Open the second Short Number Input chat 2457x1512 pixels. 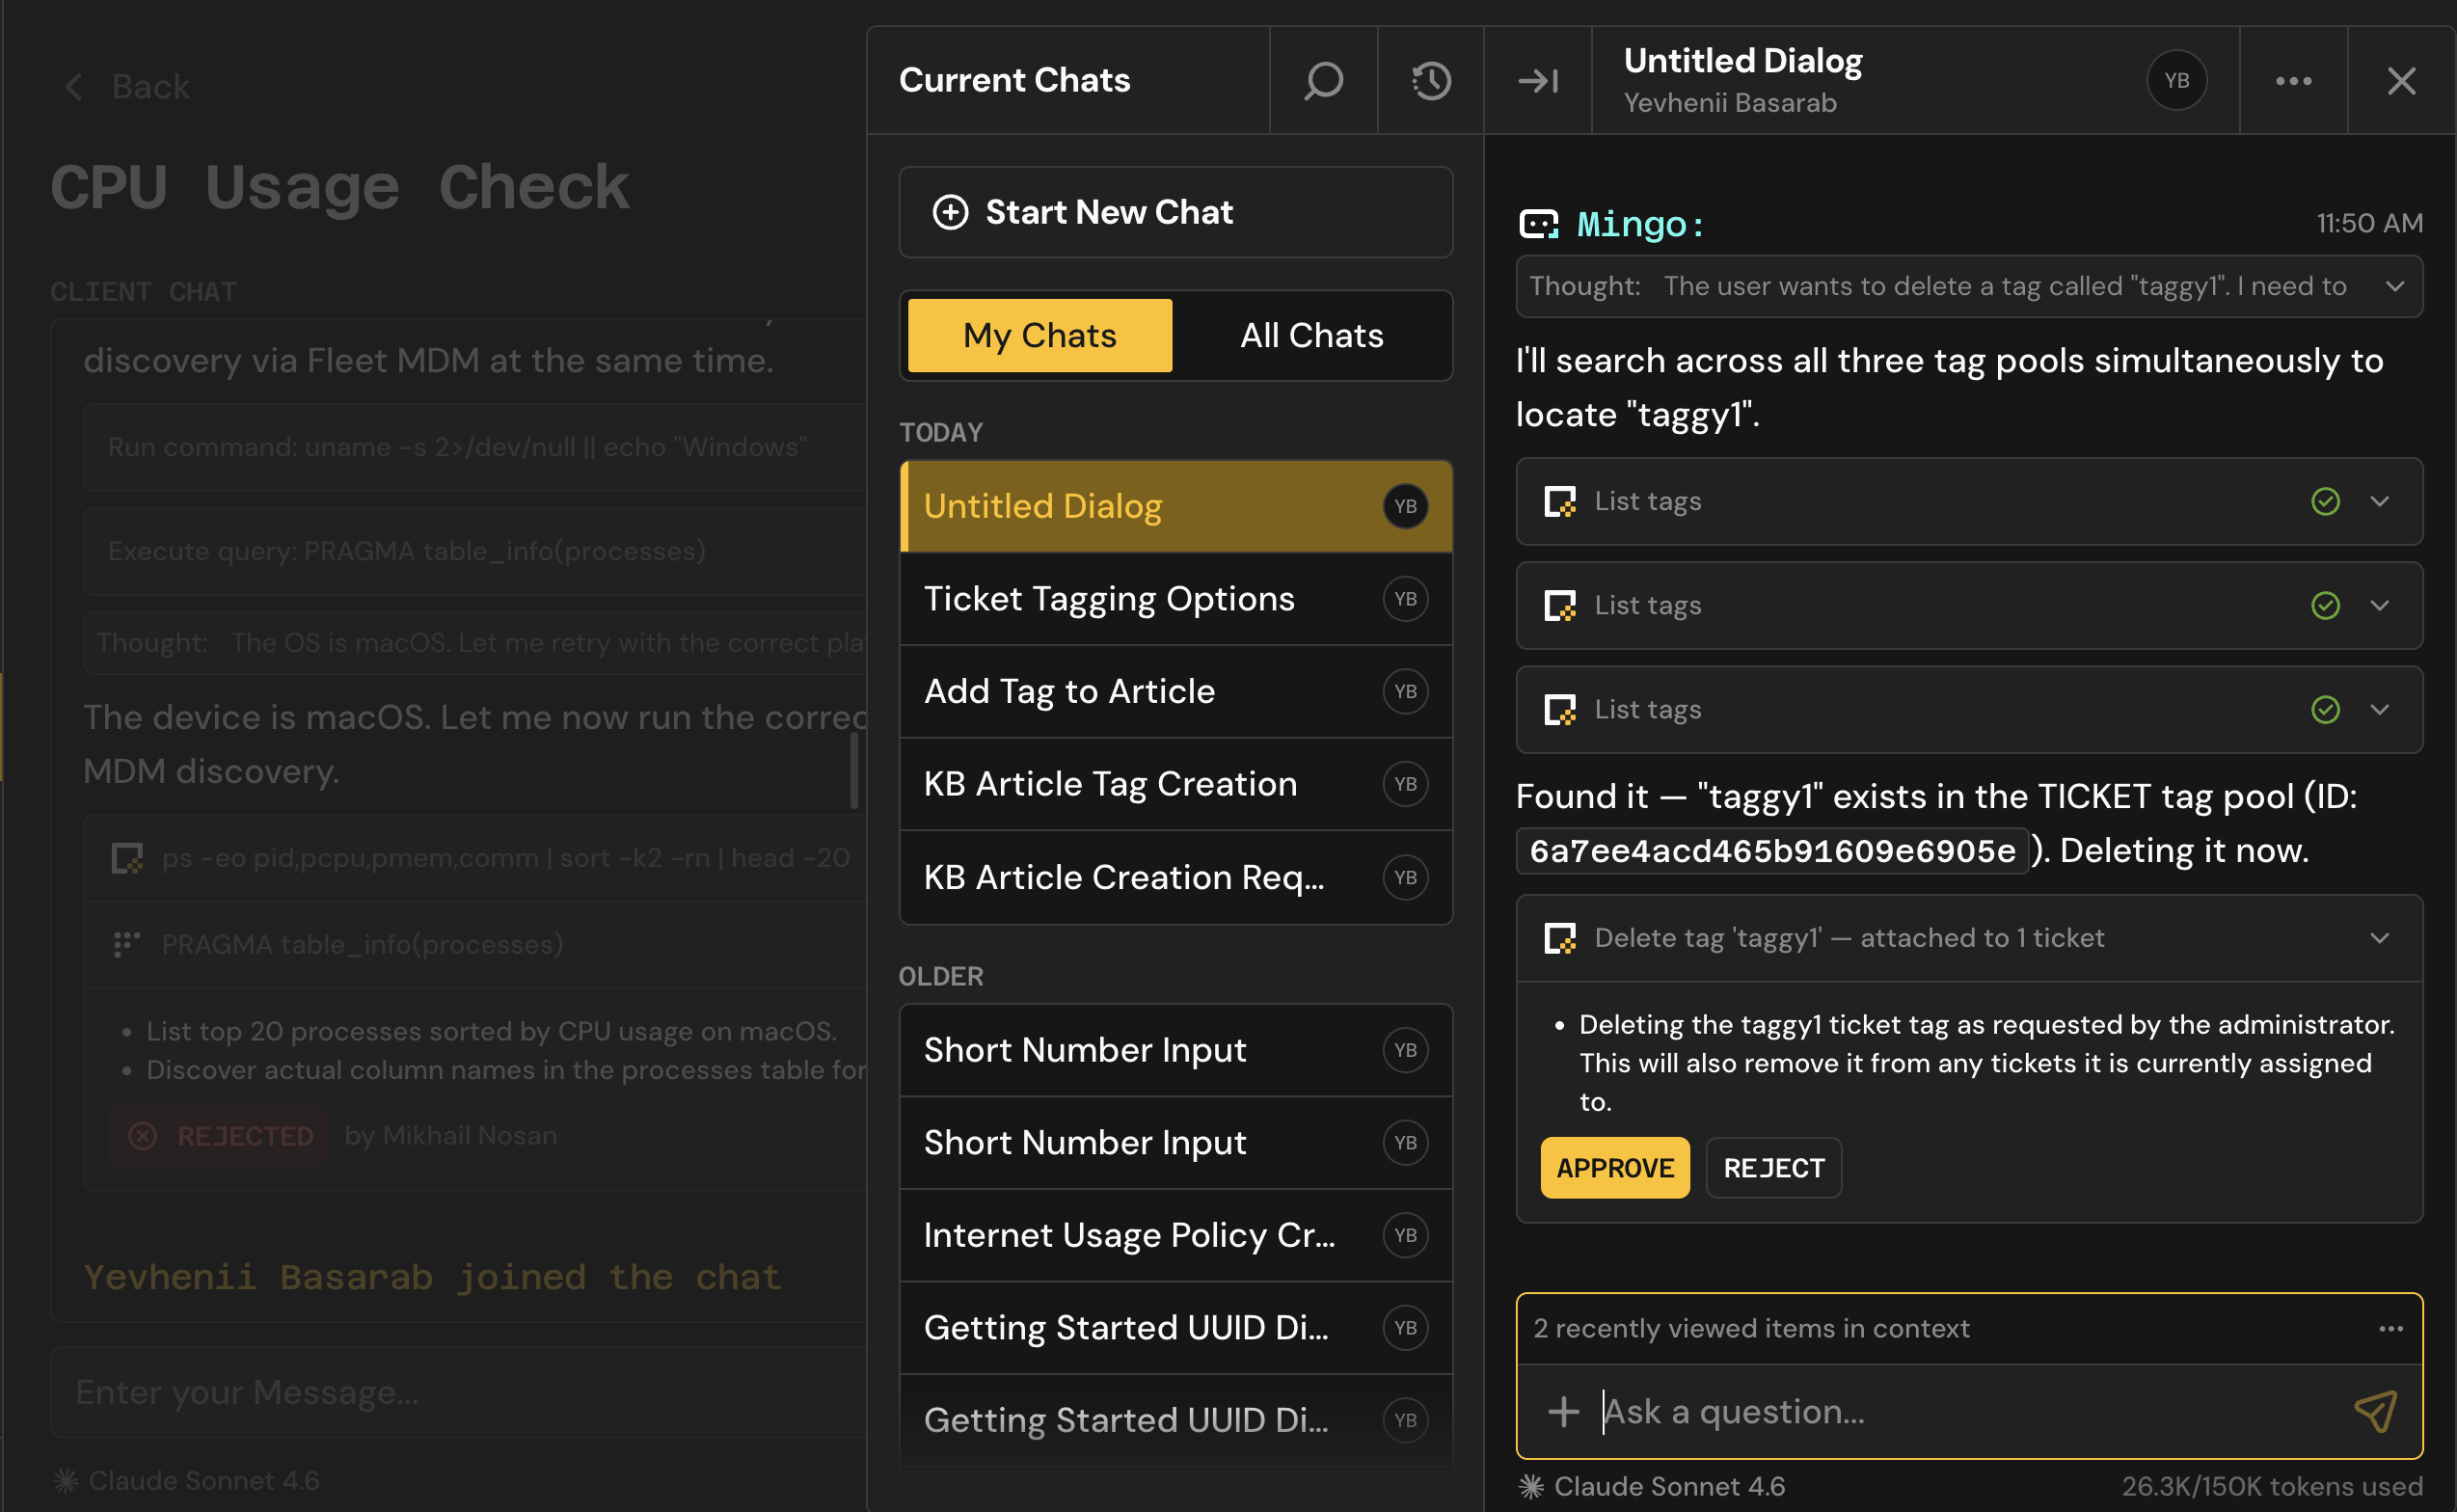1176,1142
